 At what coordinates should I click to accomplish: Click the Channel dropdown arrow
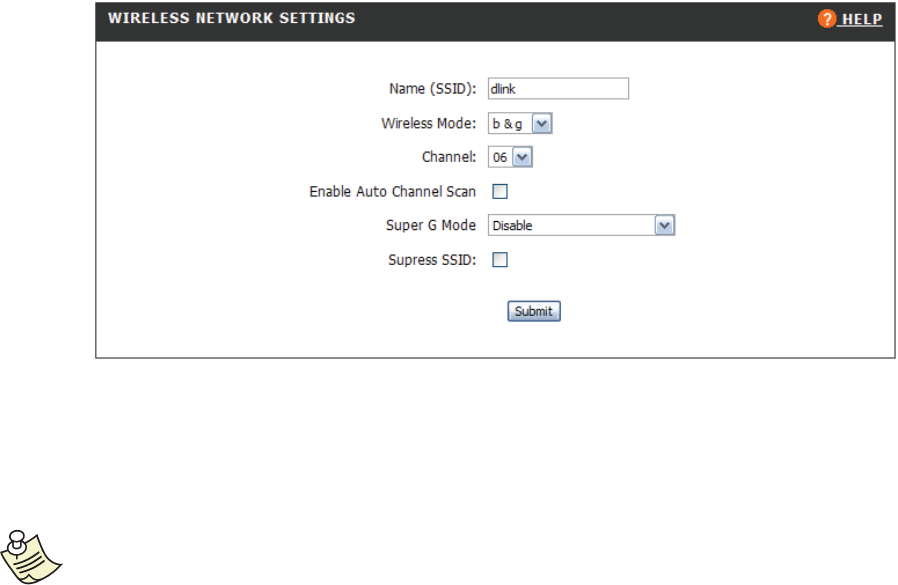pos(523,158)
